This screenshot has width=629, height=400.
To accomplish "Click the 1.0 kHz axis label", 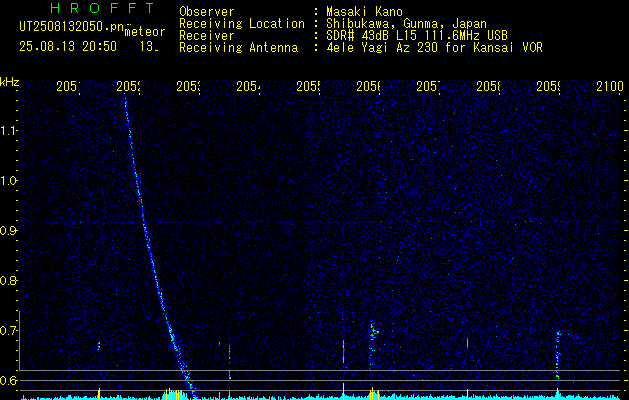I will pos(8,181).
